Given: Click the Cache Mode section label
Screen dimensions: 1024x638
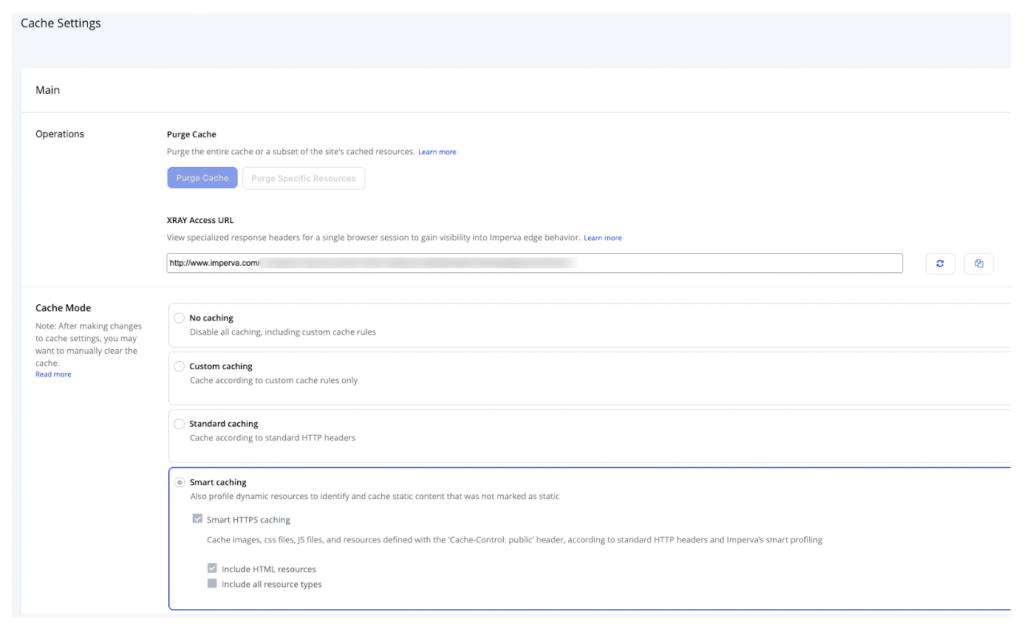Looking at the screenshot, I should (63, 307).
